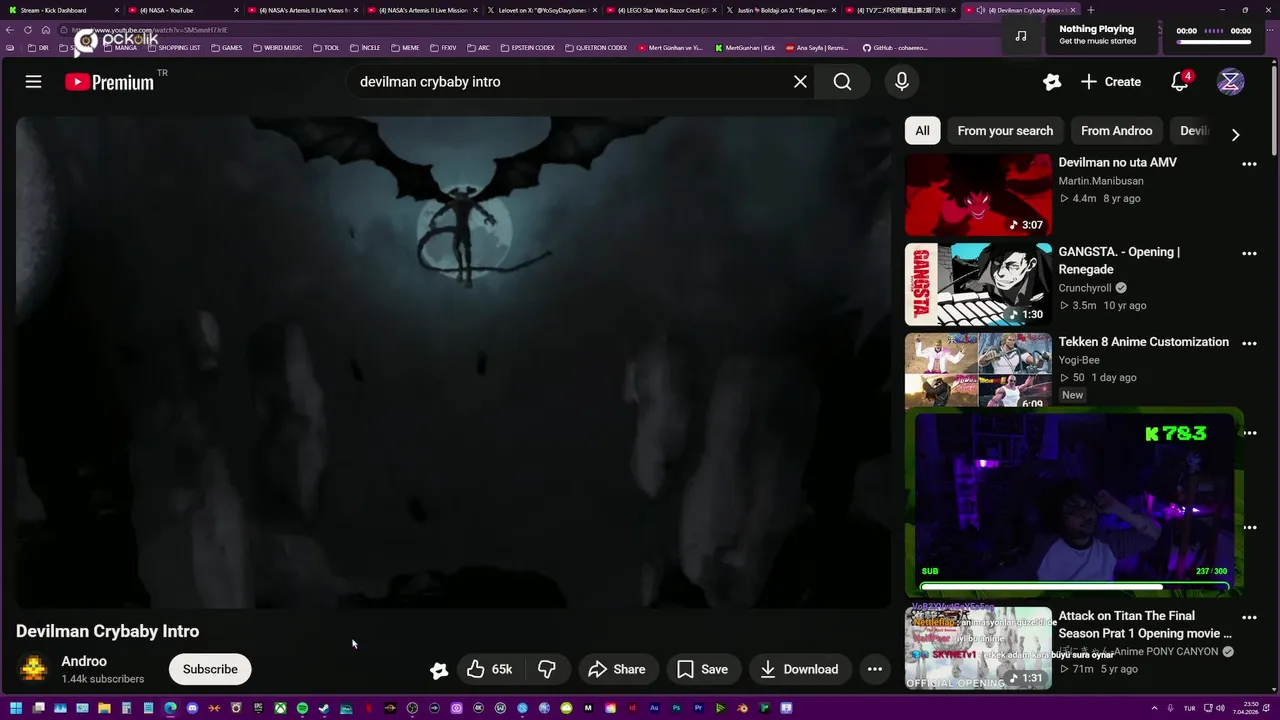The image size is (1280, 720).
Task: Open more actions menu beside Download
Action: [x=874, y=670]
